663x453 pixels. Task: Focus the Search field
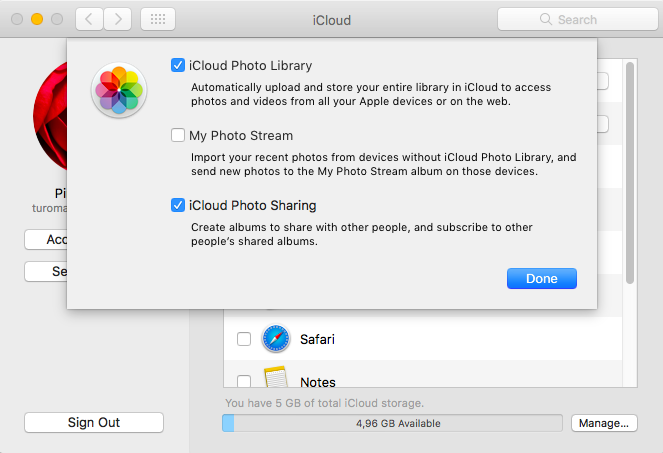[578, 19]
